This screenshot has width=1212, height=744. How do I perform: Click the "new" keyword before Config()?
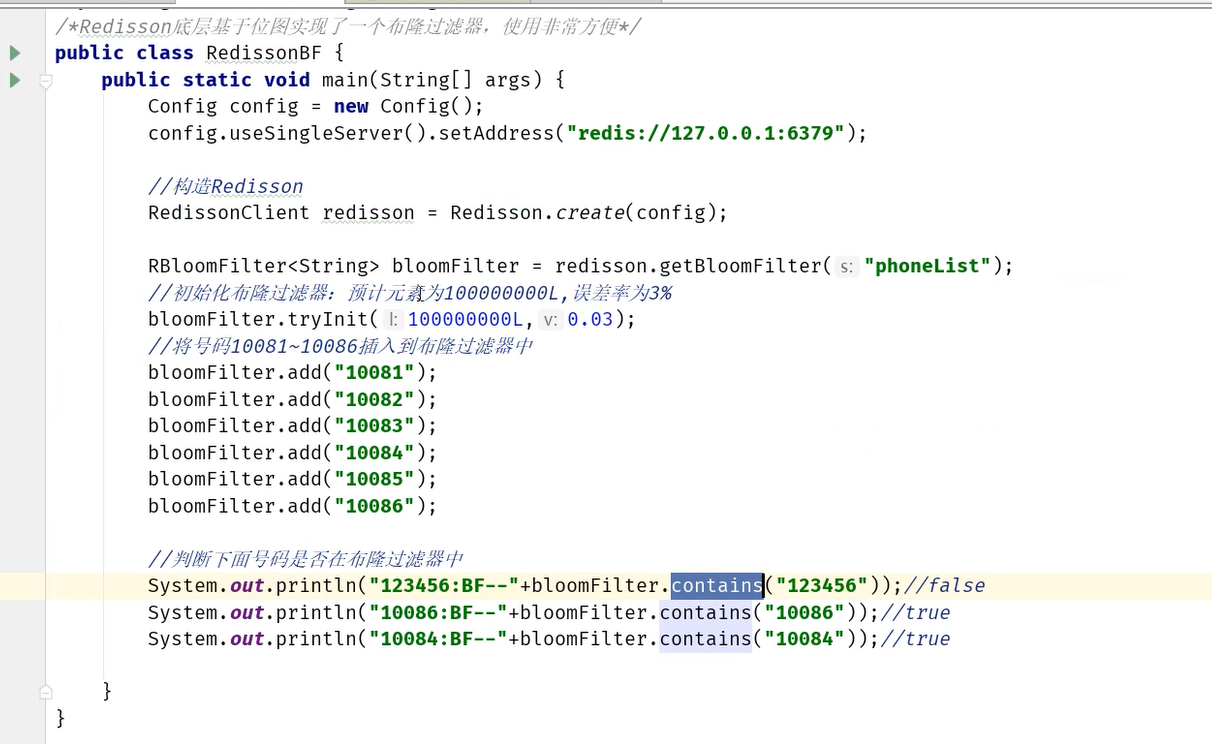[351, 106]
